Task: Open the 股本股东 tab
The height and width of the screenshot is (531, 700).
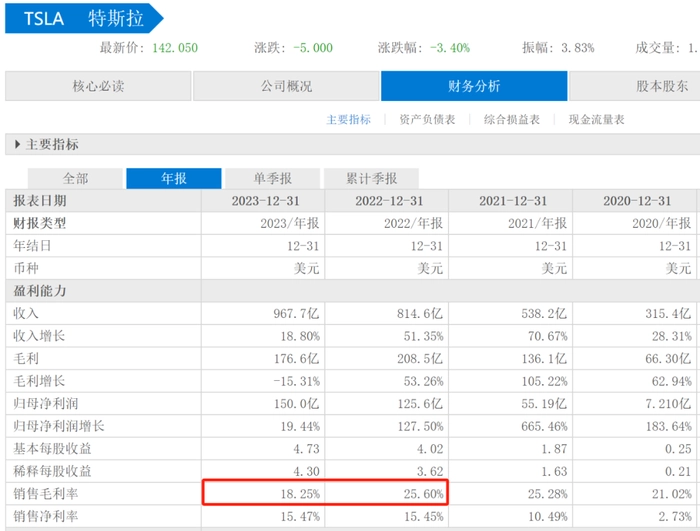Action: point(661,86)
